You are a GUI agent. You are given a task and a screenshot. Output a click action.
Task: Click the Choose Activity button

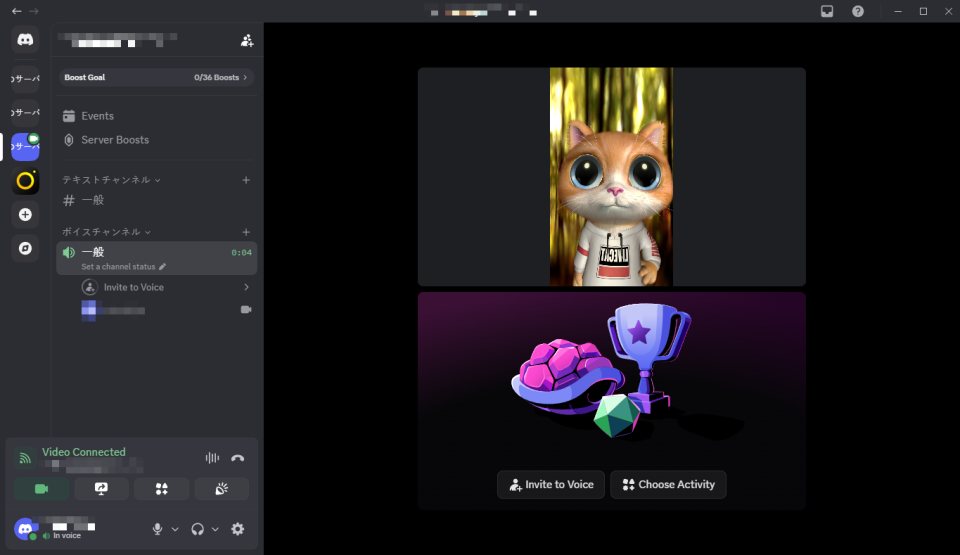click(668, 485)
